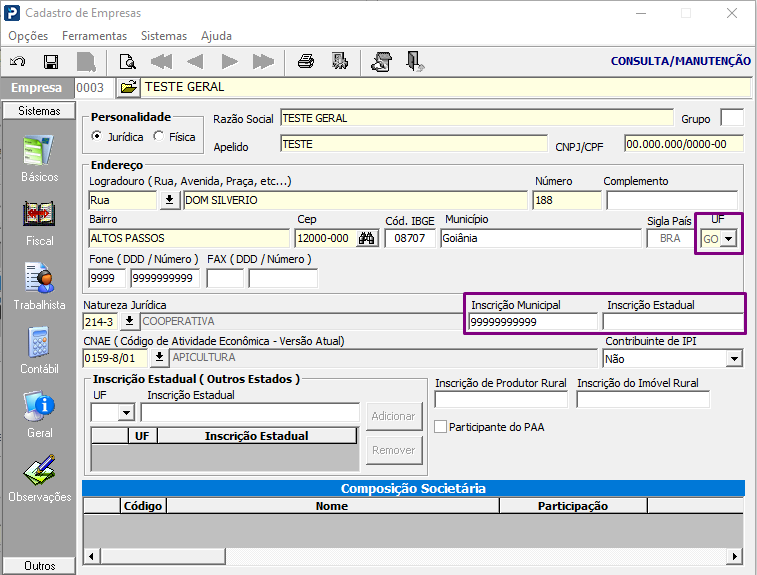
Task: Open the Natureza Jurídica lookup arrow
Action: 129,321
